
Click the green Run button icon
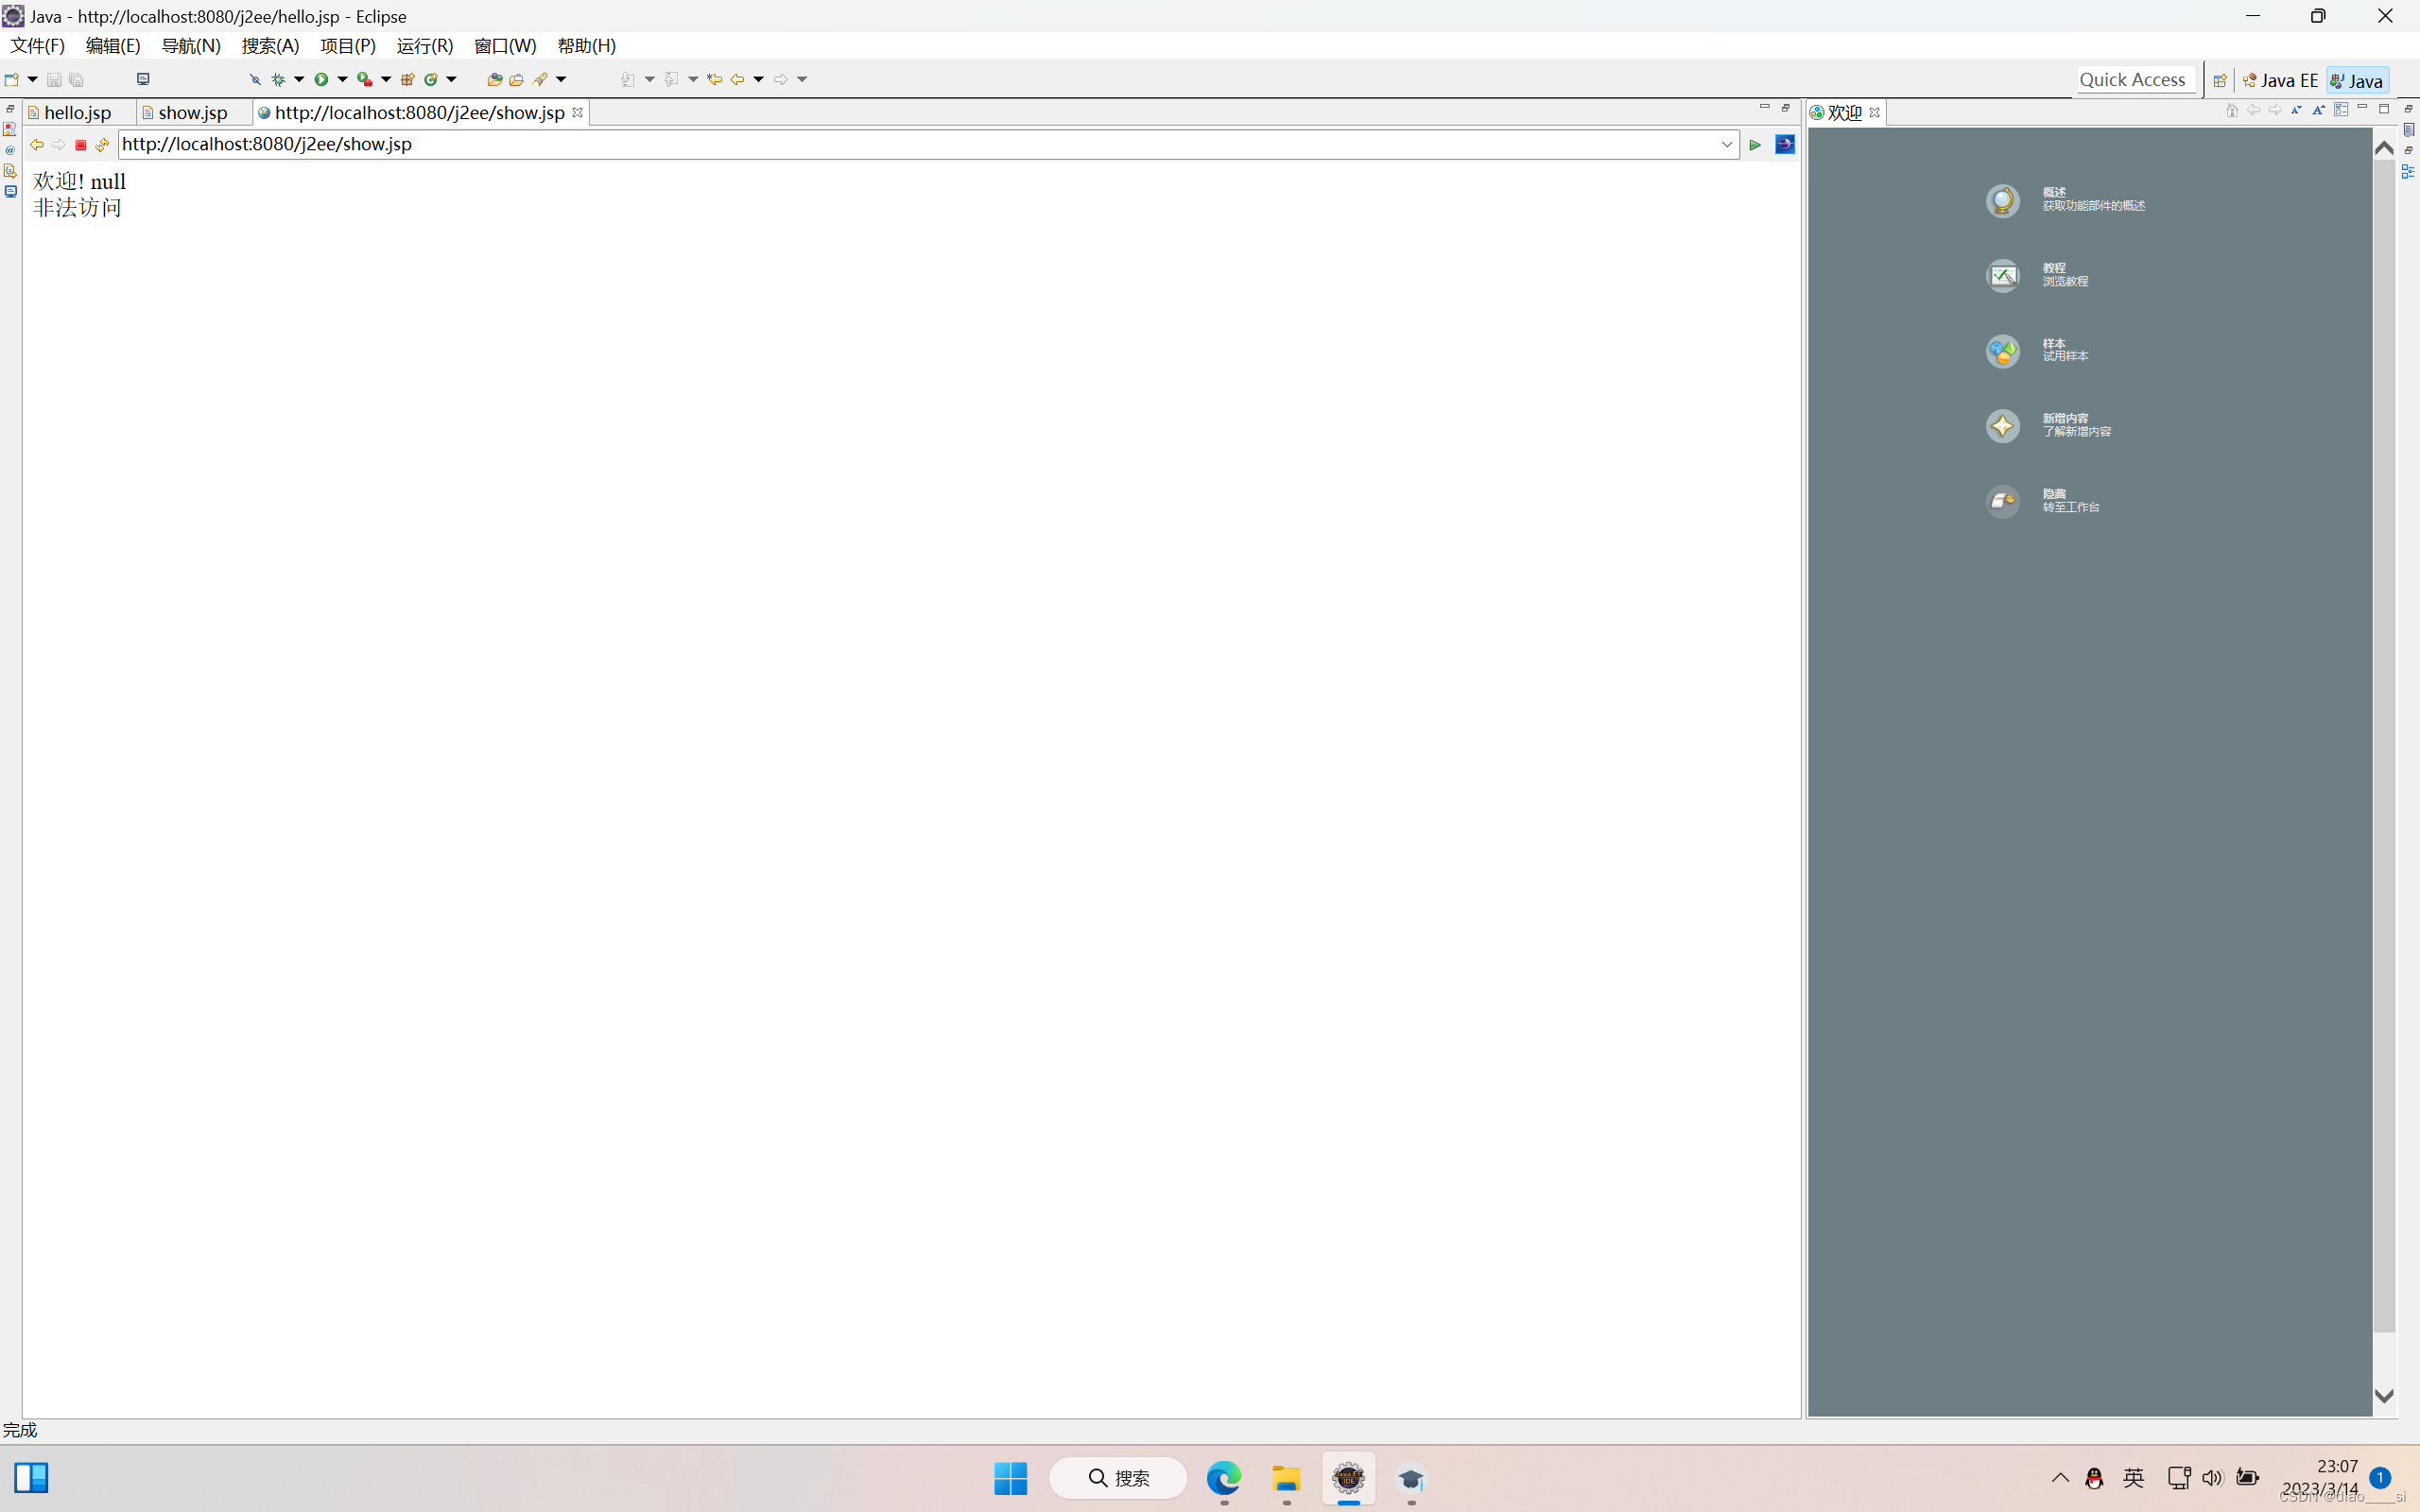(x=321, y=79)
